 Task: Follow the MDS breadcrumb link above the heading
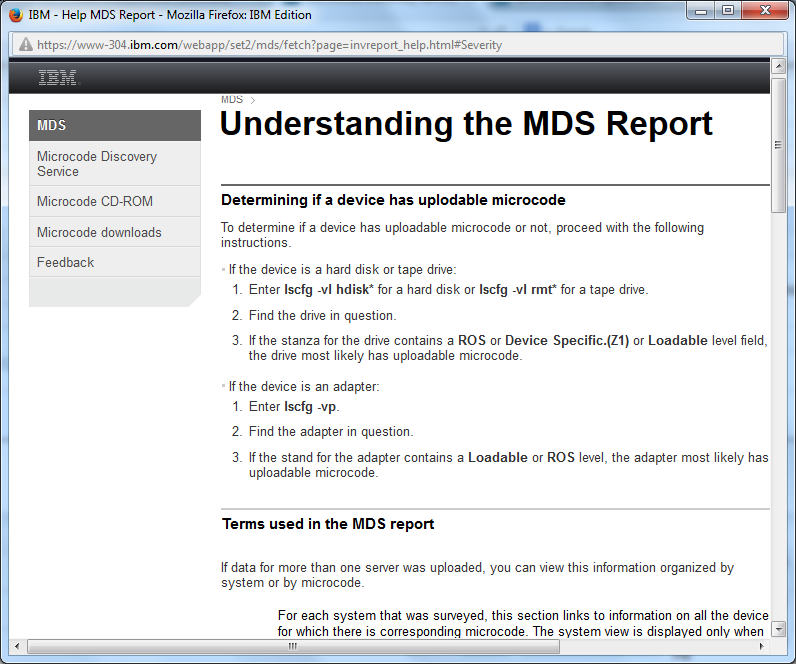232,100
